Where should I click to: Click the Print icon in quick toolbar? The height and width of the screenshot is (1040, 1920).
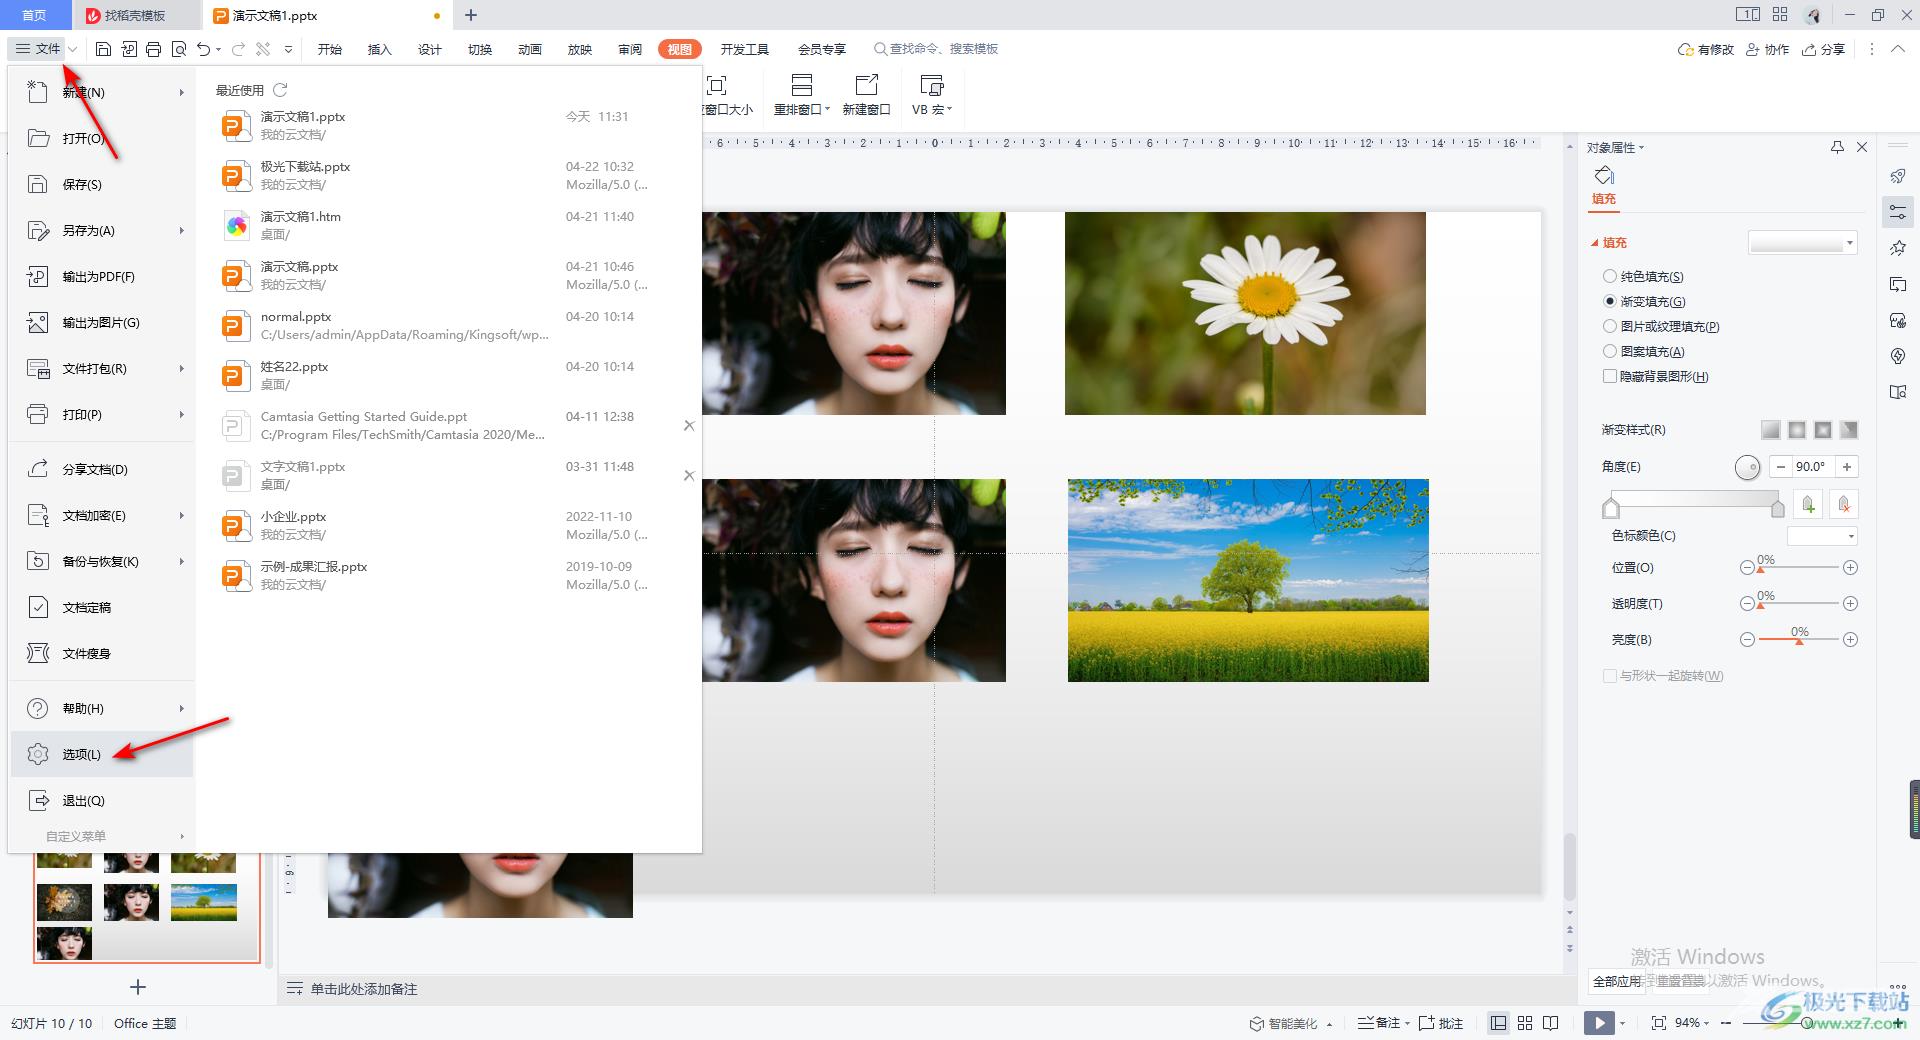[x=153, y=49]
